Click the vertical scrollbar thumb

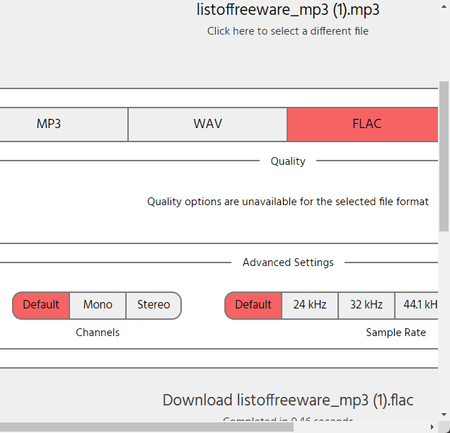[444, 156]
